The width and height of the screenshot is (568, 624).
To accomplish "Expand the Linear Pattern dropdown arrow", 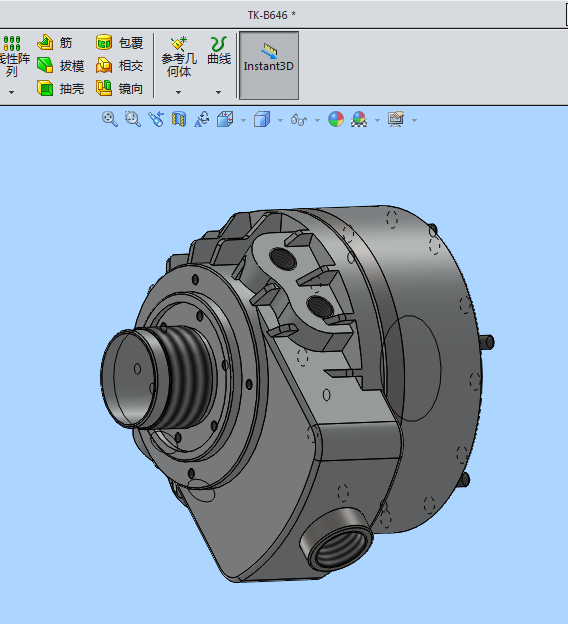I will click(x=11, y=92).
